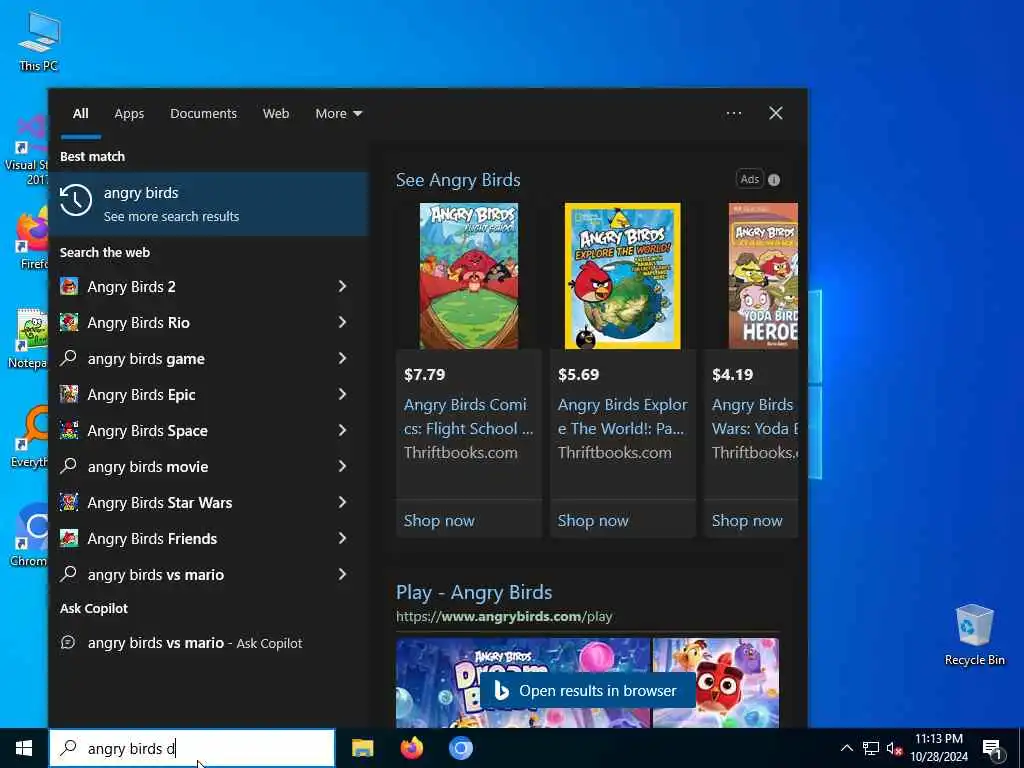The image size is (1024, 768).
Task: Select angry birds best match result
Action: [208, 204]
